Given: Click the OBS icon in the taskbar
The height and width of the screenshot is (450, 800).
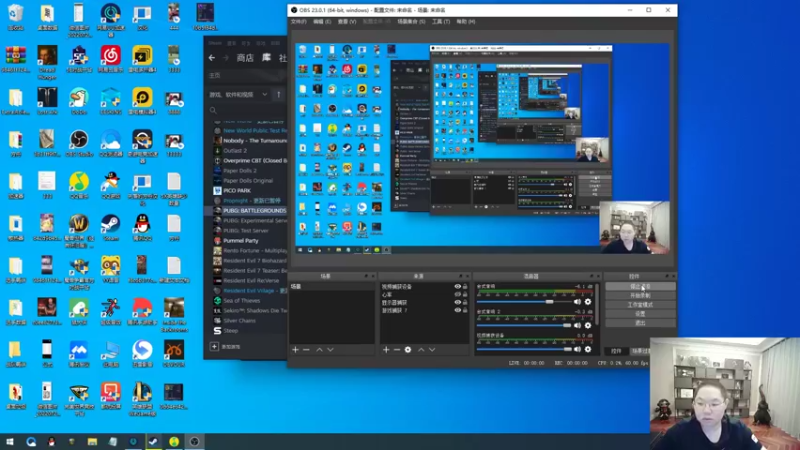Looking at the screenshot, I should point(194,441).
